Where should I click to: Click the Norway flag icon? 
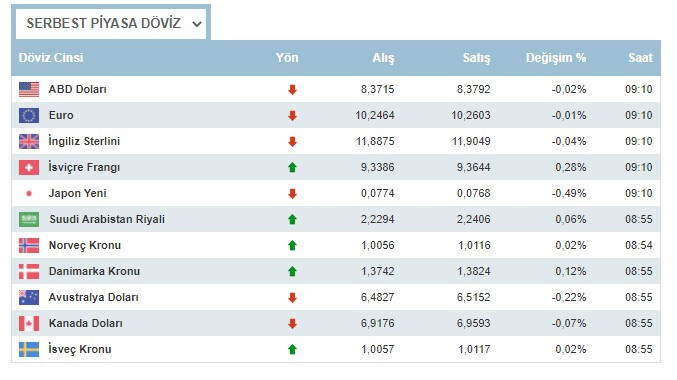point(29,245)
